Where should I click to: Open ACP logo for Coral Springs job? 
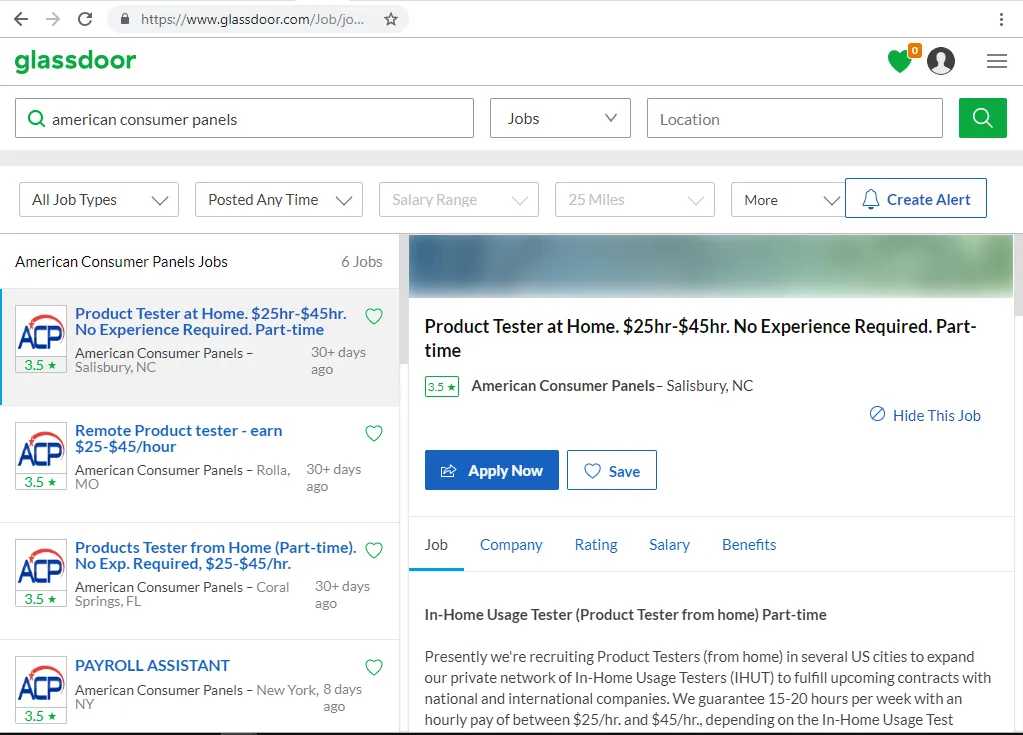pos(41,566)
